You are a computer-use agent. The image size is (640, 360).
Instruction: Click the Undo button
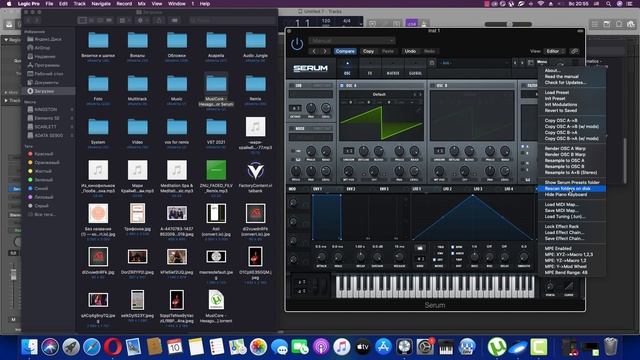click(410, 51)
